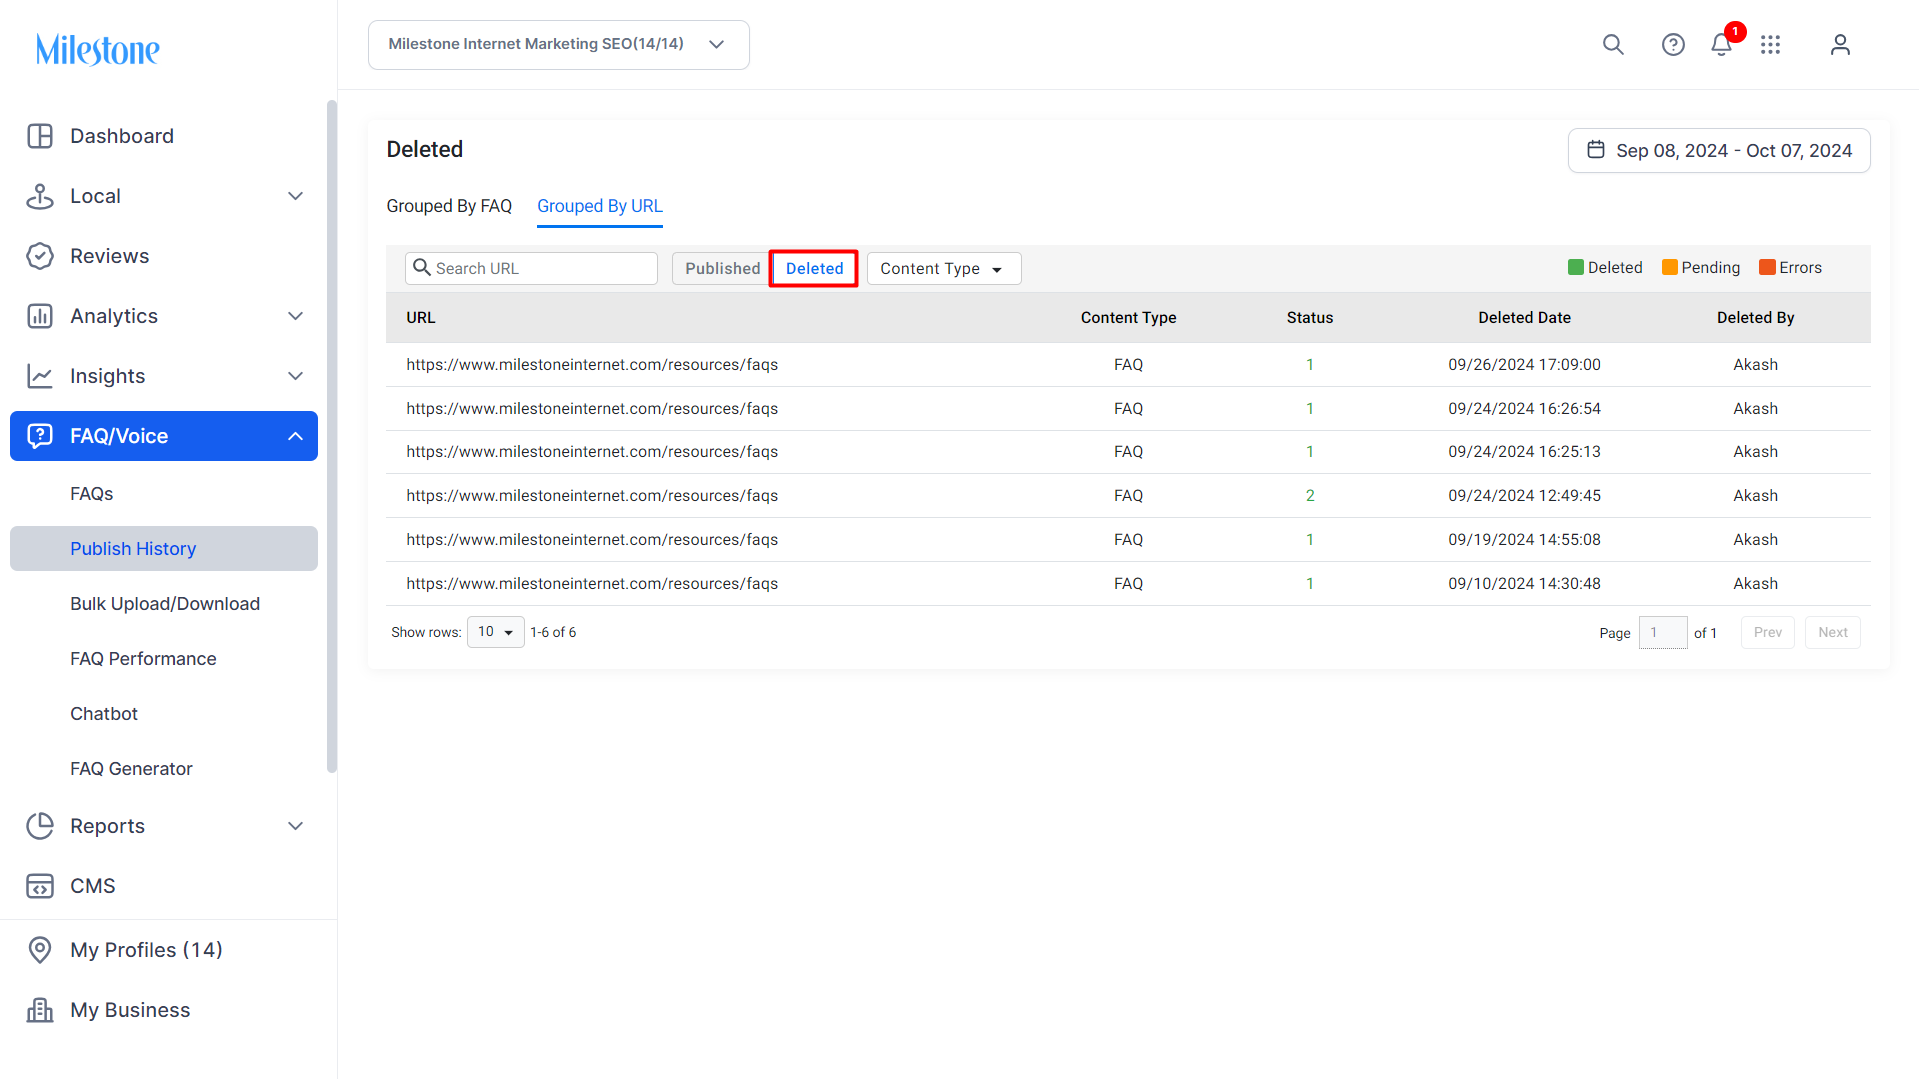Select the Deleted filter toggle
1919x1079 pixels.
click(x=814, y=269)
